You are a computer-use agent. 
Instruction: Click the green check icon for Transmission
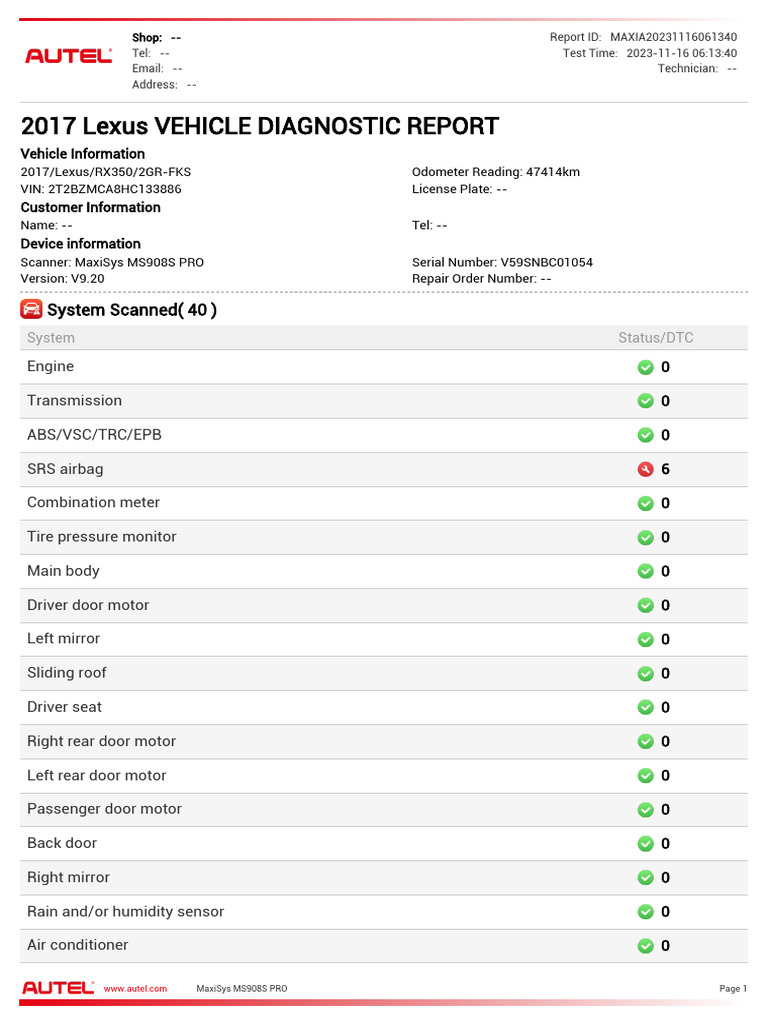[645, 401]
